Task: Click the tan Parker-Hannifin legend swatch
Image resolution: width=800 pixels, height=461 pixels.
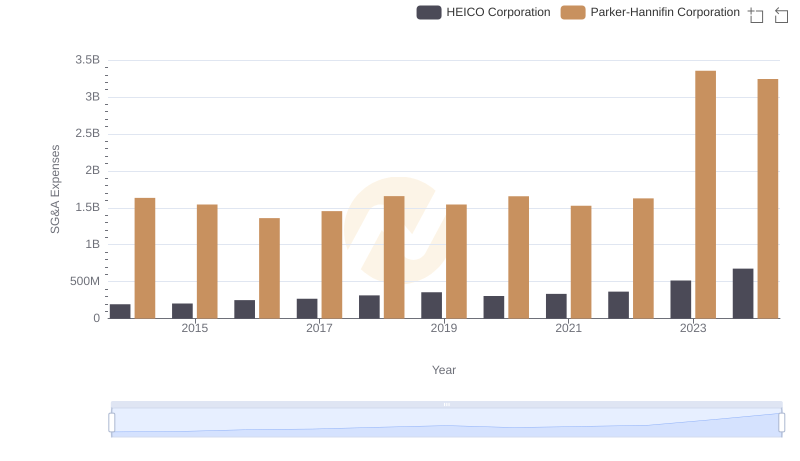Action: 573,12
